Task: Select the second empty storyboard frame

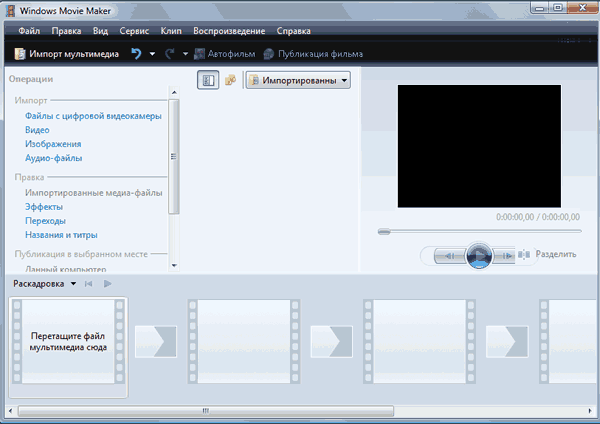Action: tap(244, 341)
